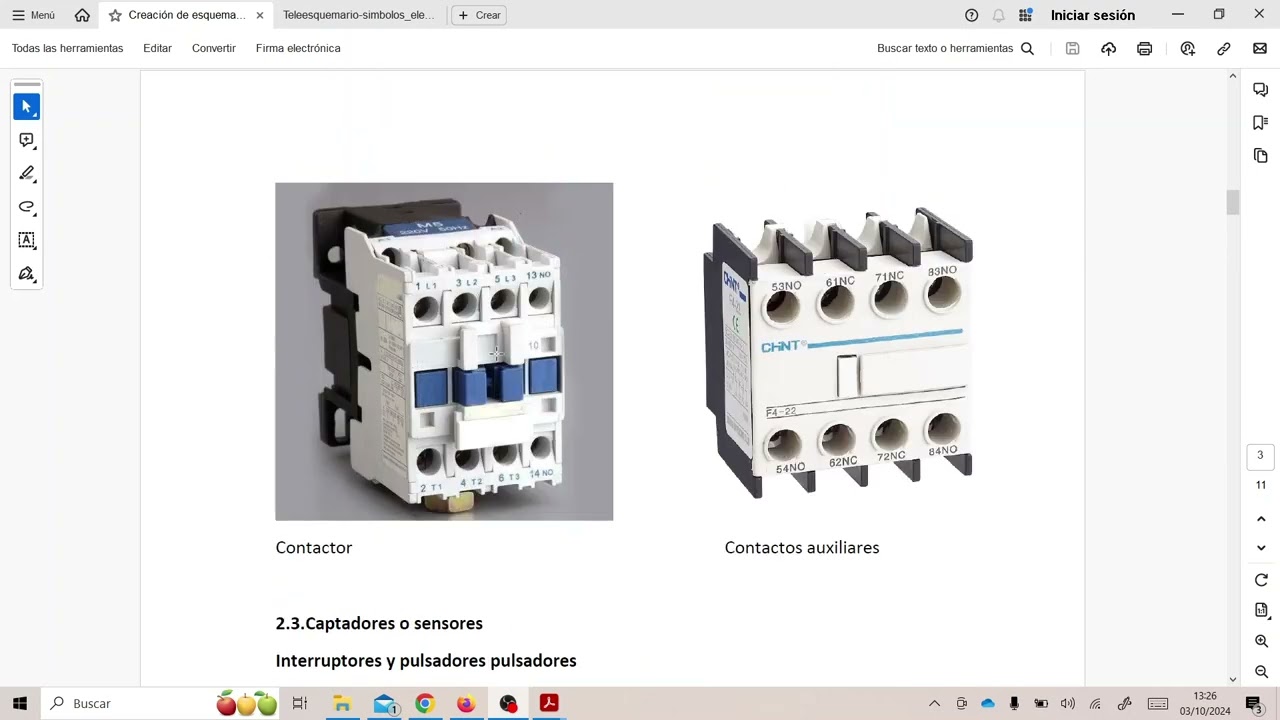This screenshot has height=720, width=1280.
Task: Open Task View on taskbar
Action: (299, 704)
